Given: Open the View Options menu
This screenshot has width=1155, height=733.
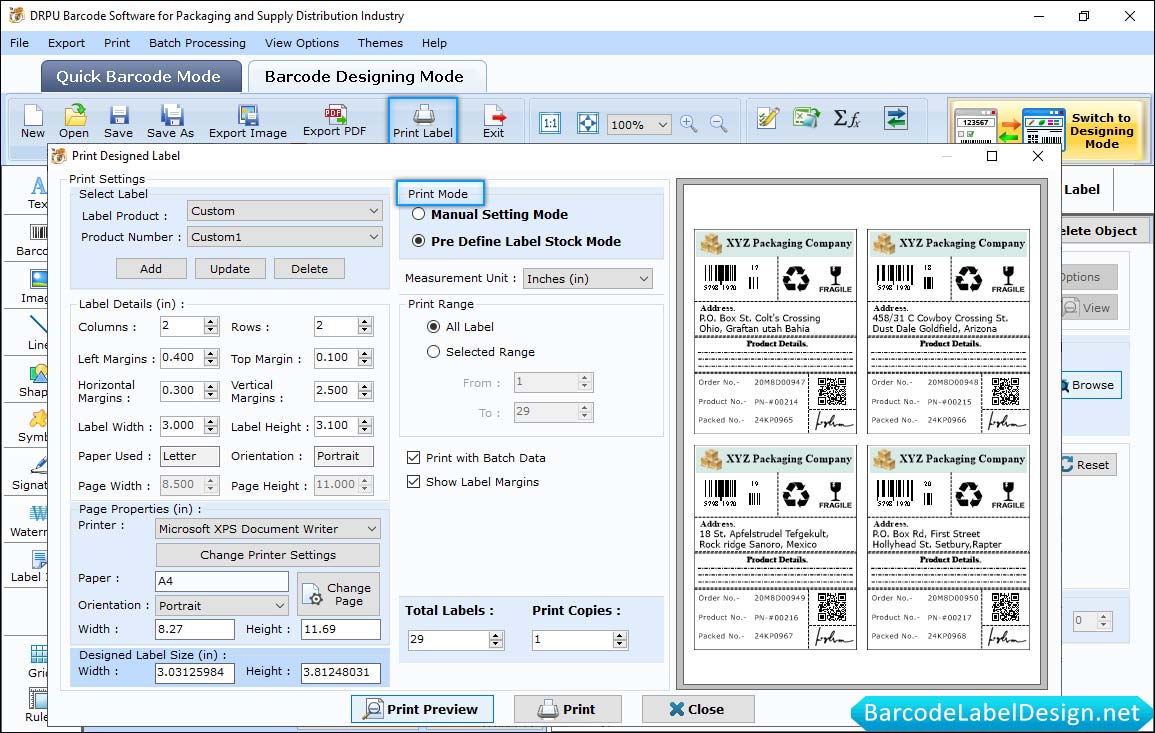Looking at the screenshot, I should 302,43.
